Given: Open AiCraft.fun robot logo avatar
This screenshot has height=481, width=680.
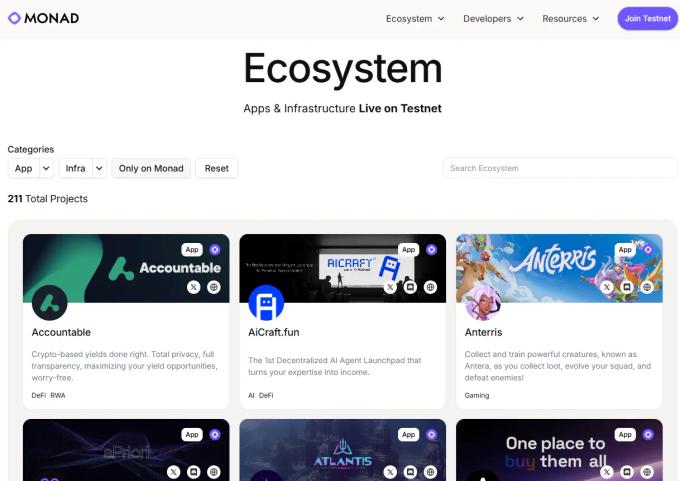Looking at the screenshot, I should [266, 303].
